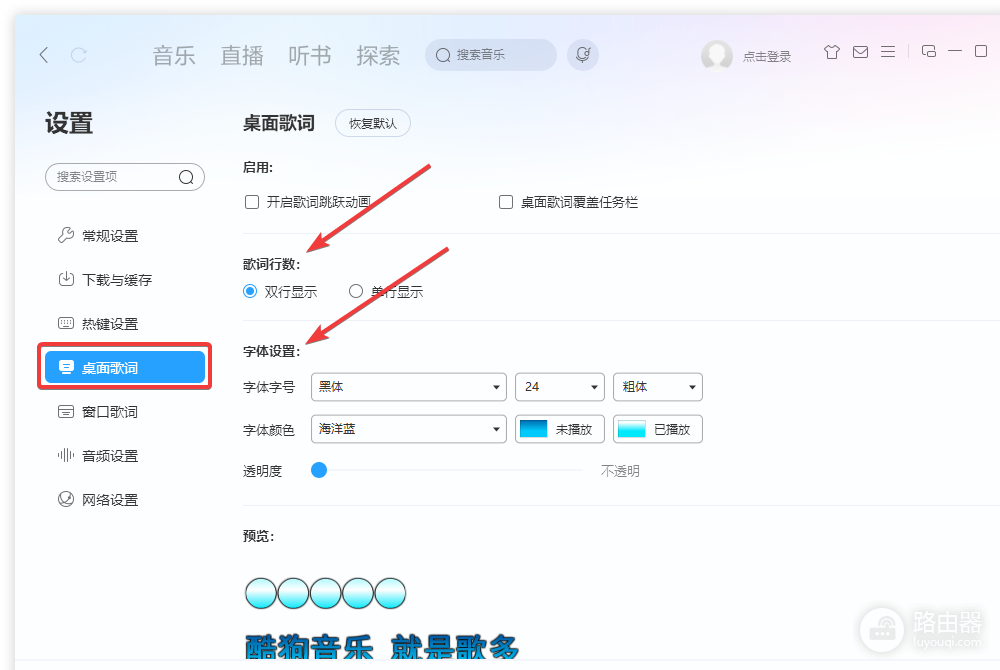Click the waveform icon for 音频设置
Image resolution: width=1000 pixels, height=670 pixels.
[x=66, y=455]
